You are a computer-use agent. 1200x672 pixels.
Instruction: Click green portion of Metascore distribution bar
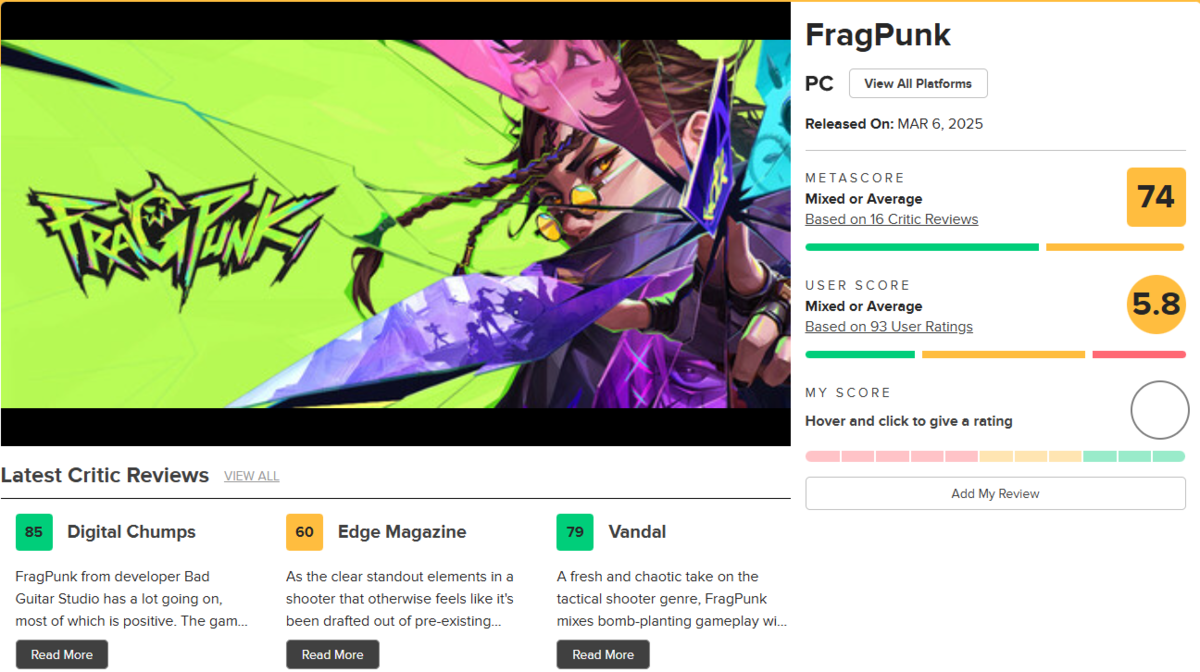coord(922,247)
